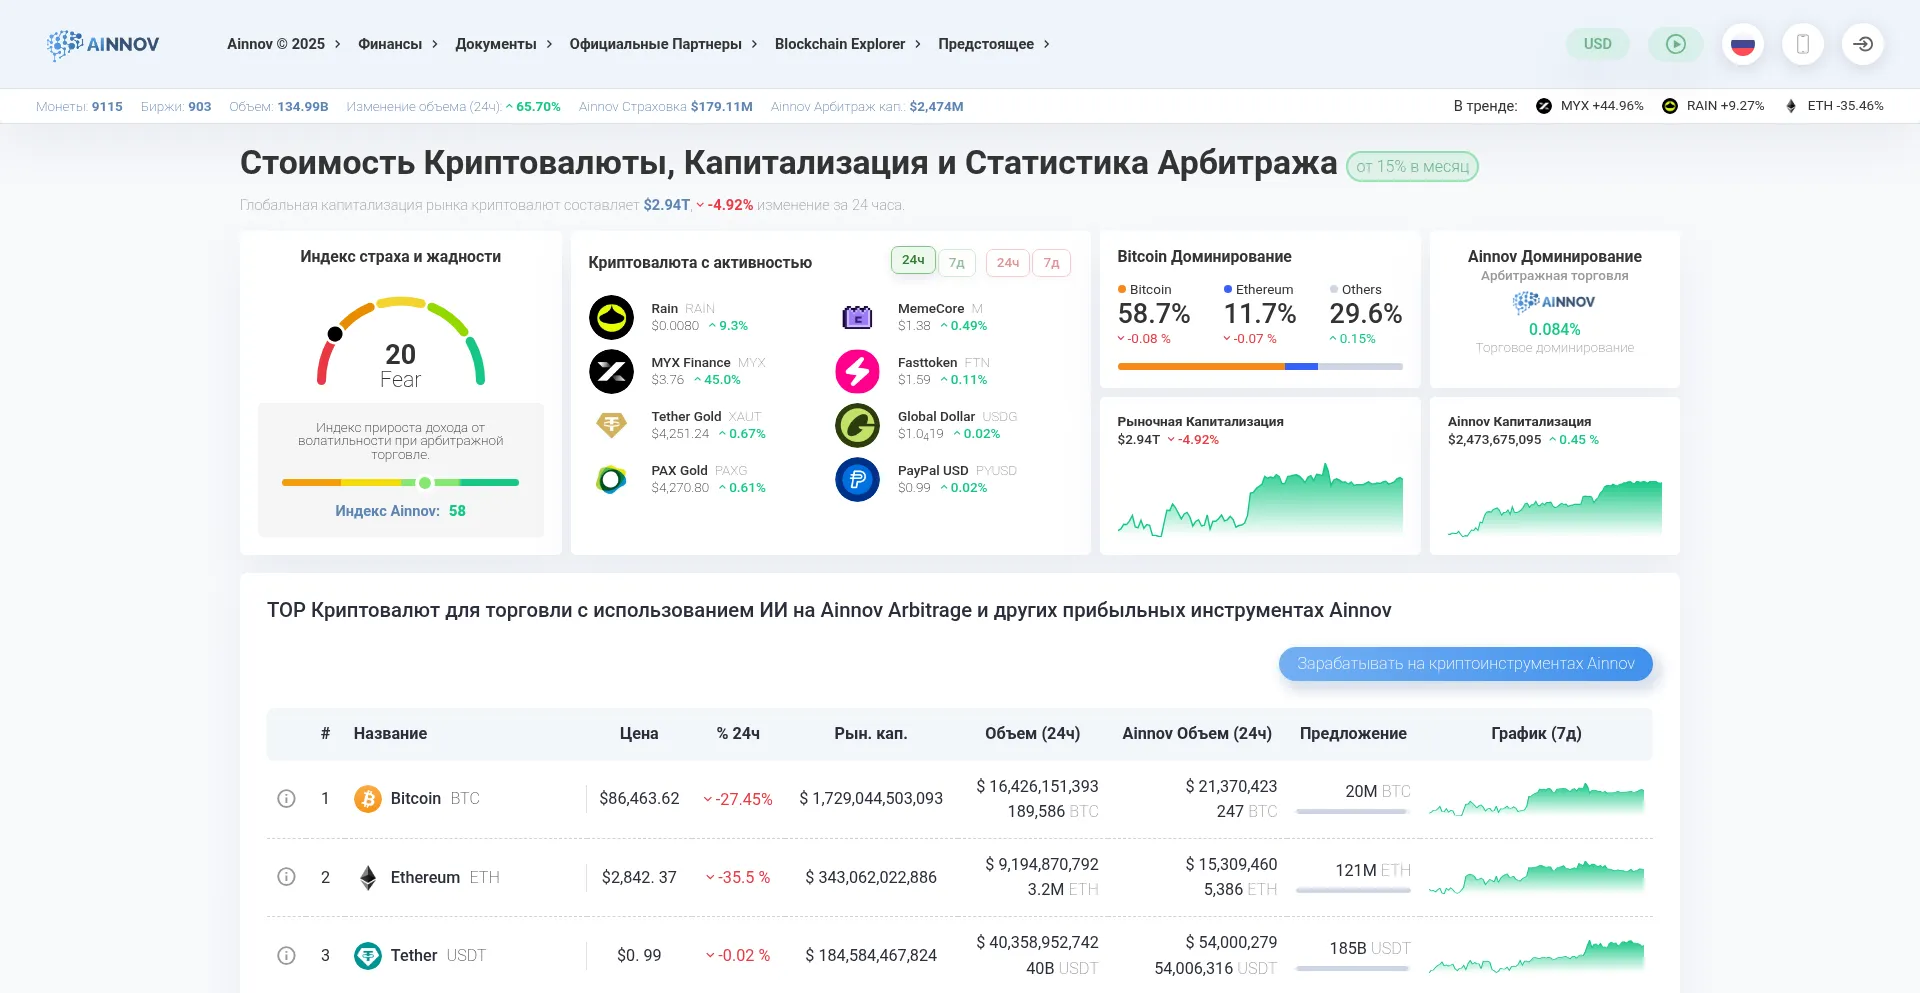Image resolution: width=1920 pixels, height=993 pixels.
Task: Open the Blockchain Explorer dropdown
Action: coord(847,44)
